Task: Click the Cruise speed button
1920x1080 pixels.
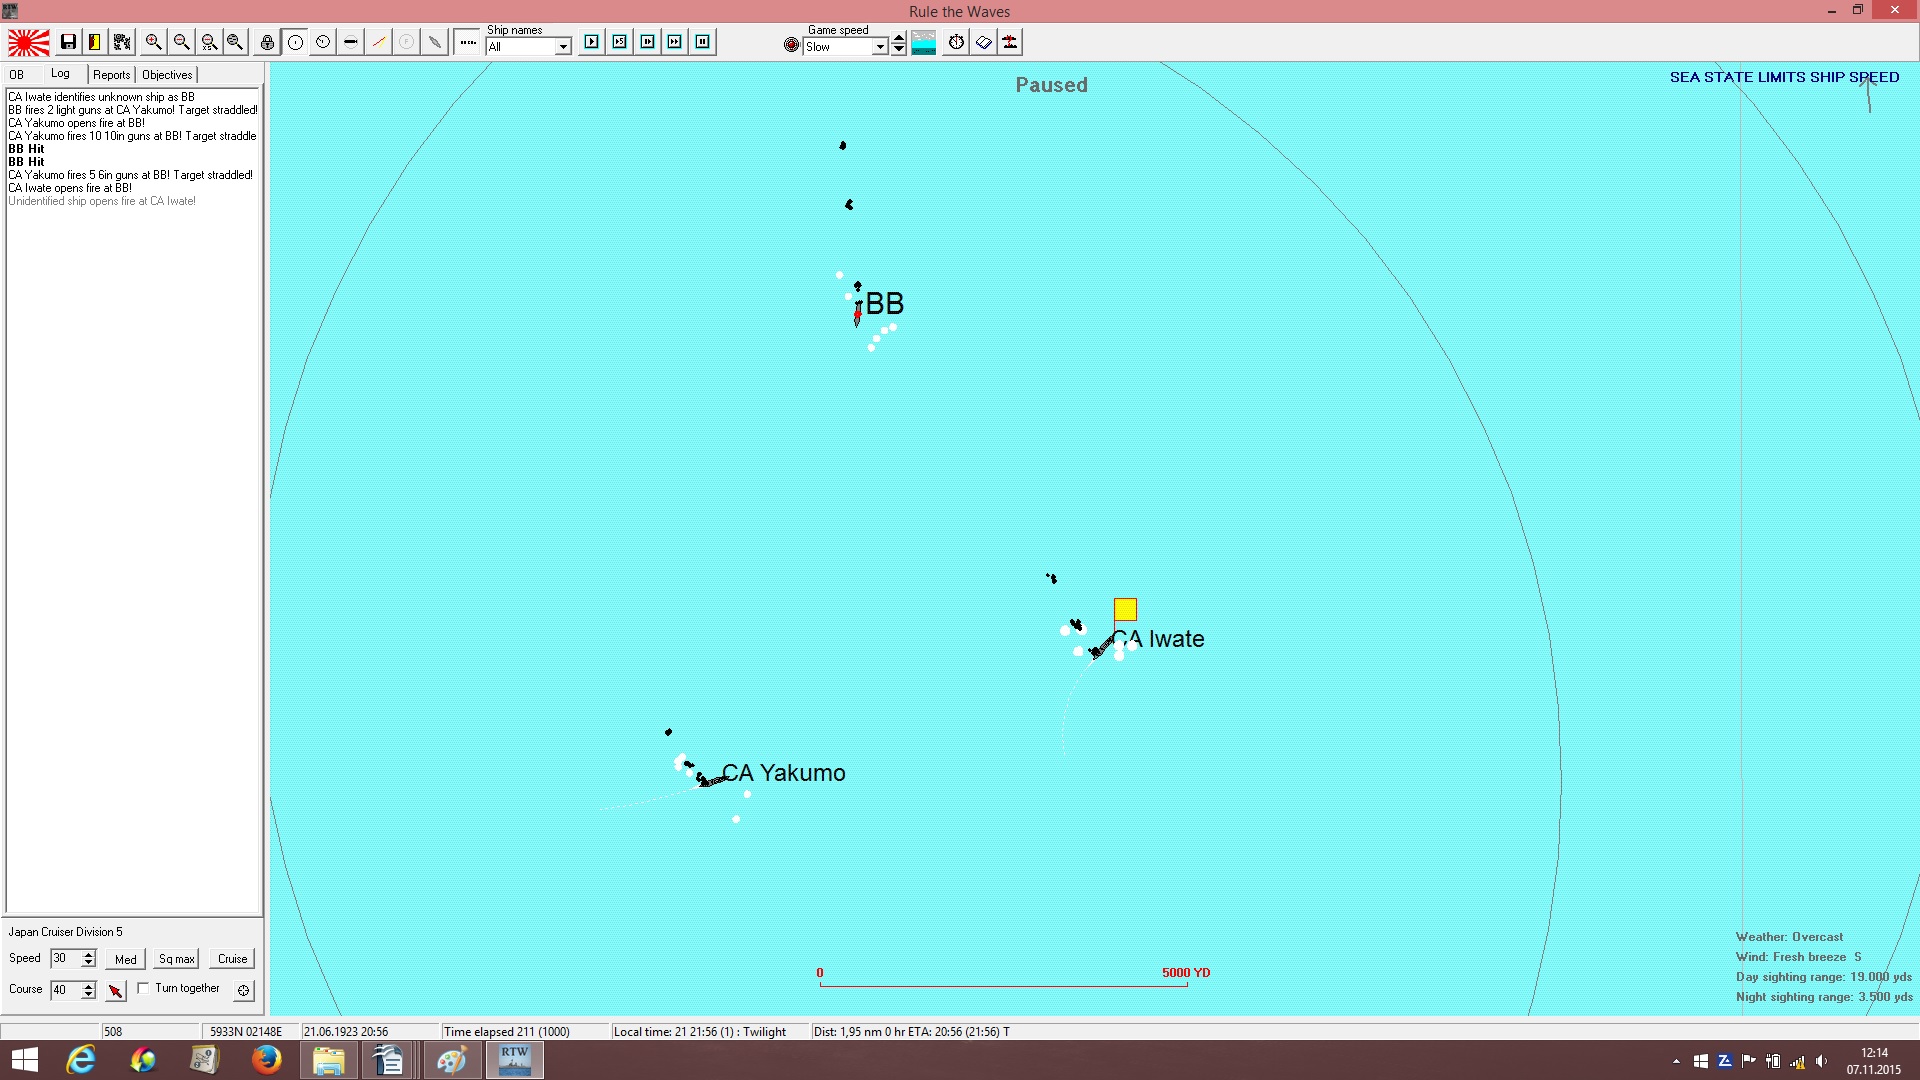Action: [233, 959]
